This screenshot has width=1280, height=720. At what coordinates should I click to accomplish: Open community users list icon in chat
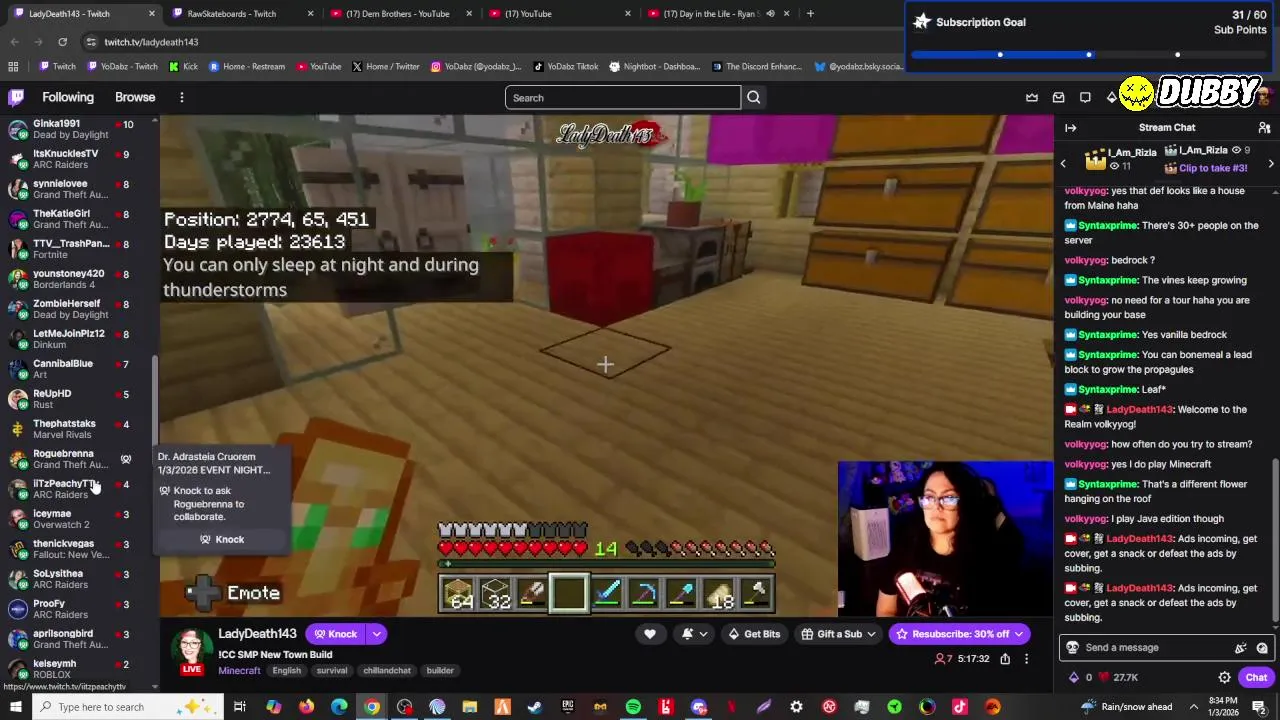tap(1264, 128)
